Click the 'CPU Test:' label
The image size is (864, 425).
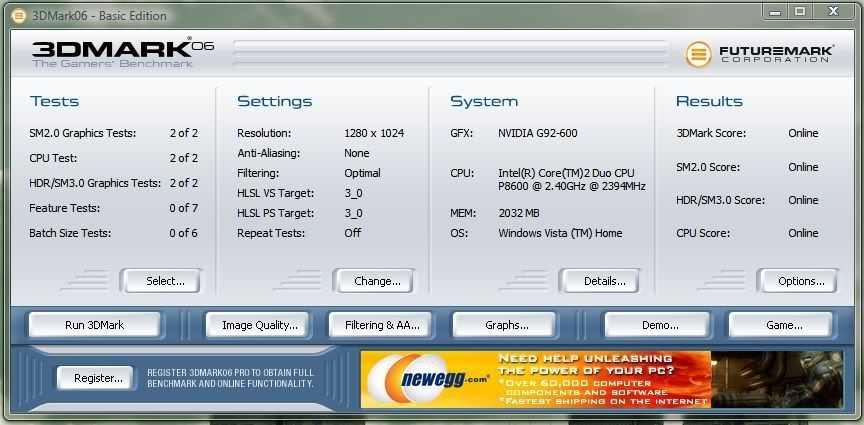pos(53,158)
